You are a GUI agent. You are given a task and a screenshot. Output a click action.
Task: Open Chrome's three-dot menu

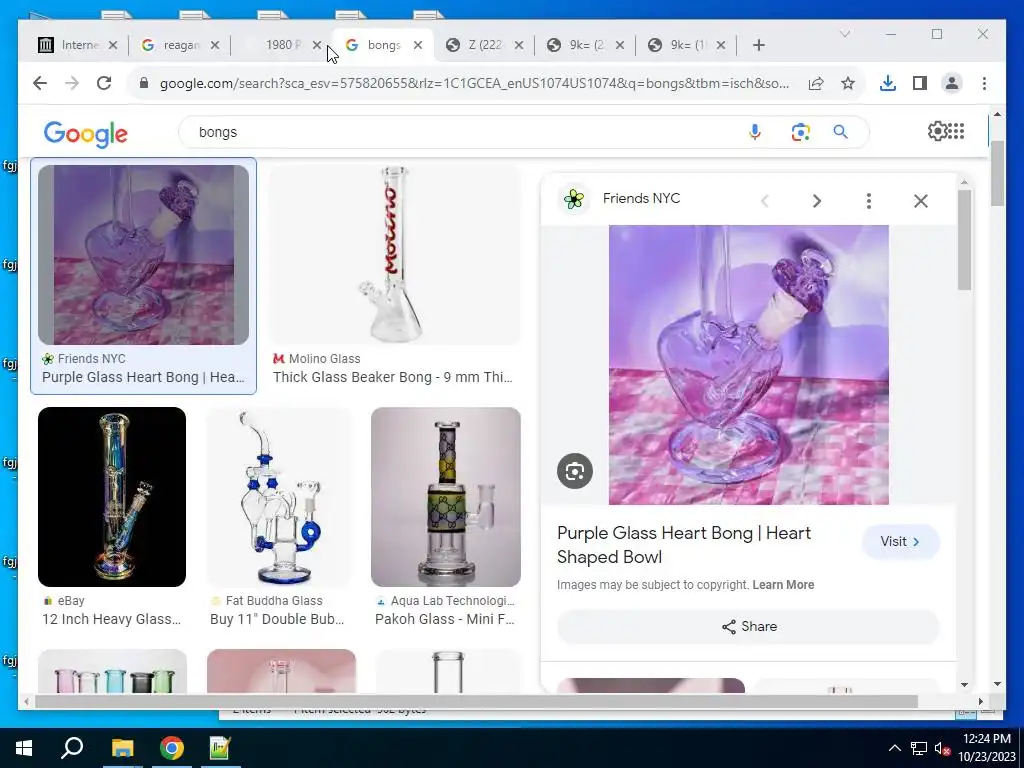(984, 83)
